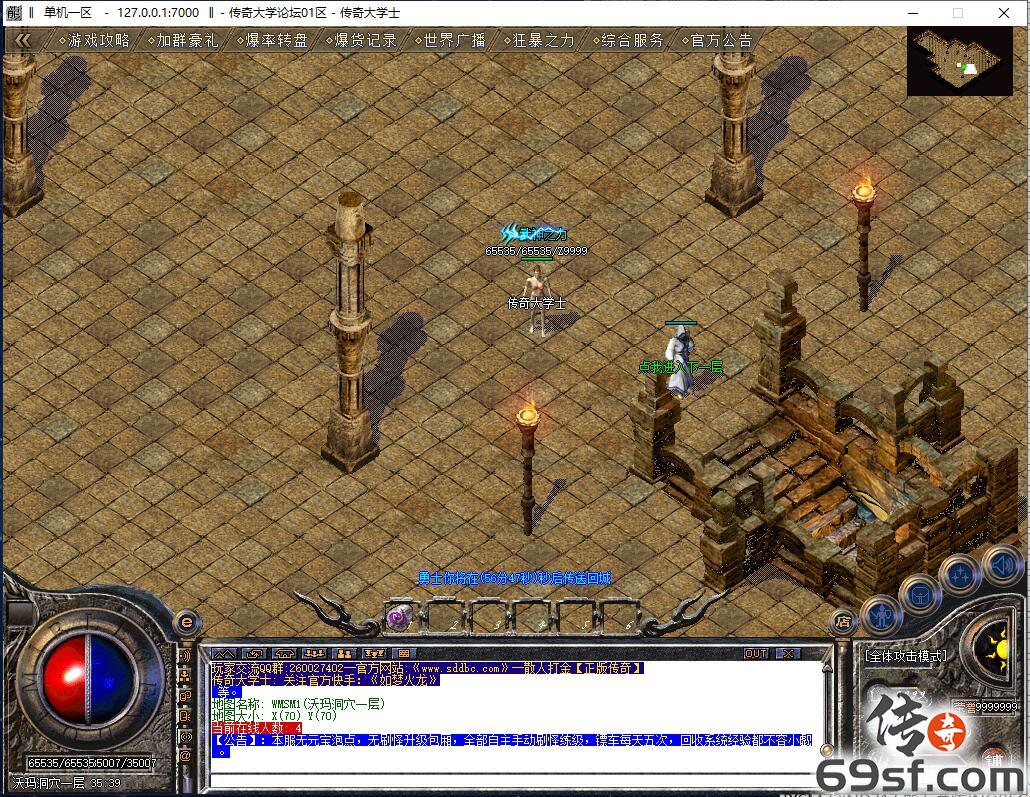
Task: Click the [全体攻击模式] attack mode label
Action: [907, 656]
